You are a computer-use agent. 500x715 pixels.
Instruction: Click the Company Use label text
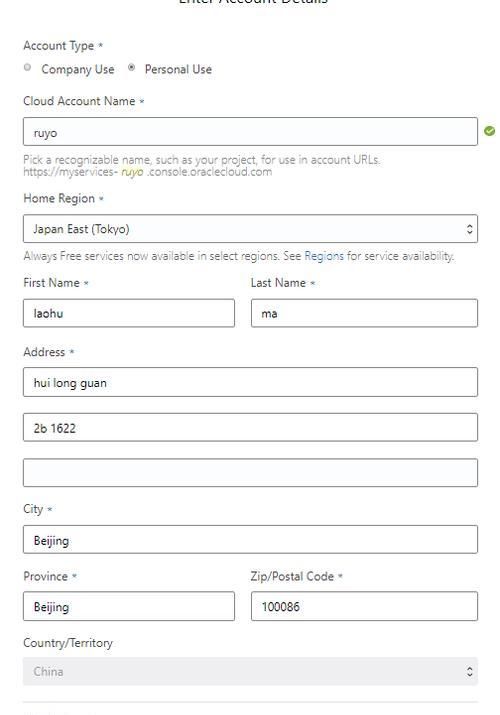pyautogui.click(x=77, y=69)
